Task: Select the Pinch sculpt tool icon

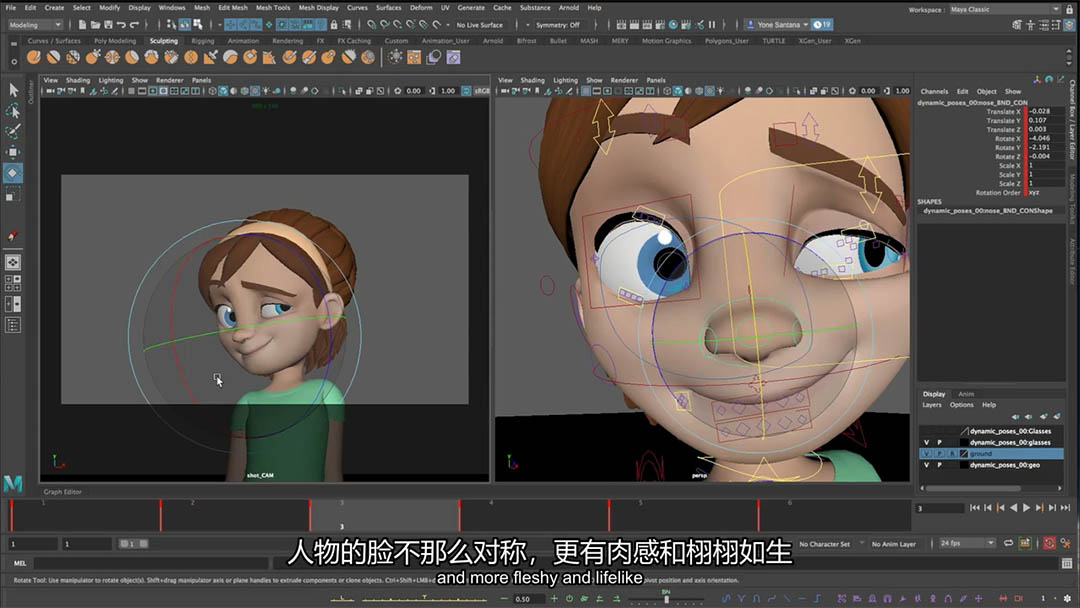Action: (x=112, y=57)
